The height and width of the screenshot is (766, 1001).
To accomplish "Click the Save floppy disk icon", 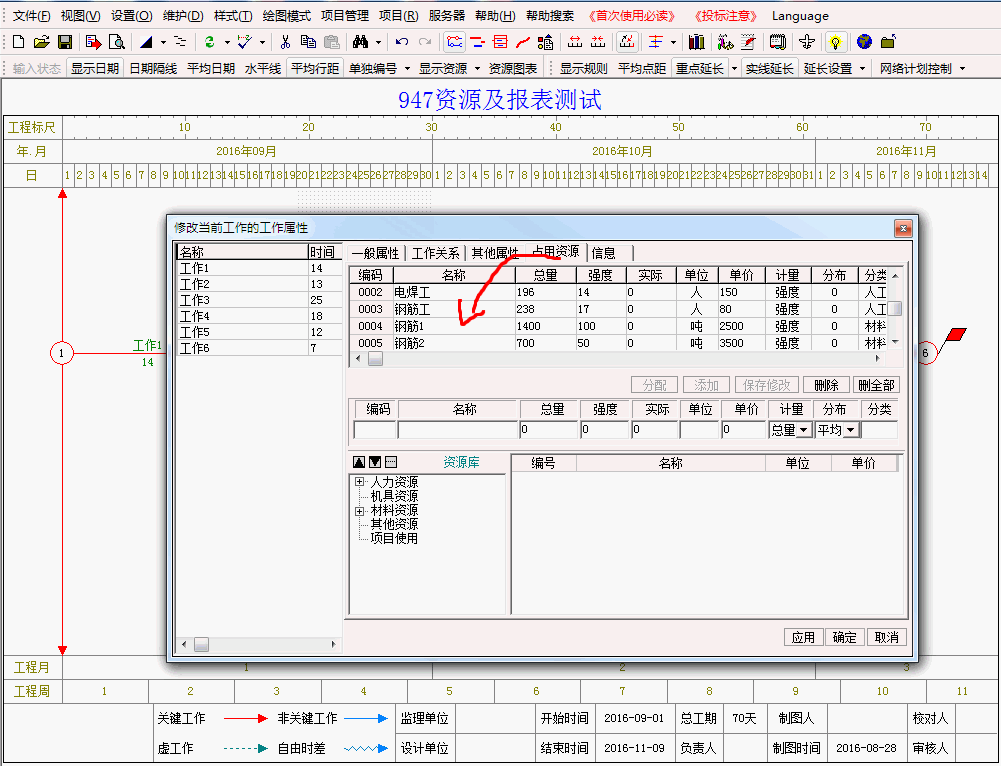I will coord(65,42).
